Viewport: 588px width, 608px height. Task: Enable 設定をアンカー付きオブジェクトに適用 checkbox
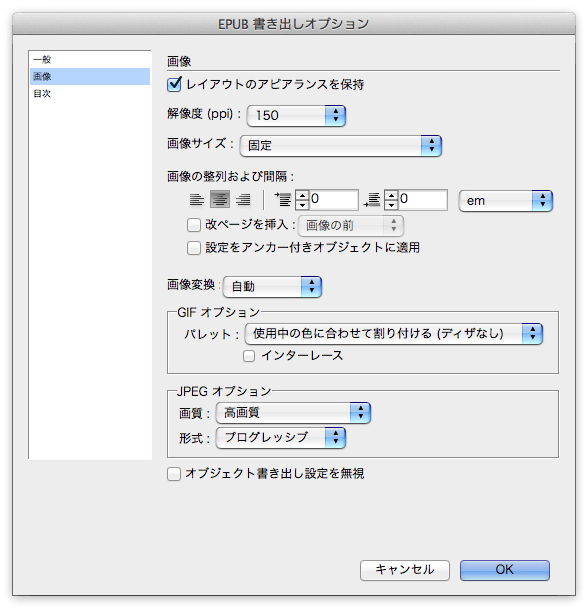(194, 248)
